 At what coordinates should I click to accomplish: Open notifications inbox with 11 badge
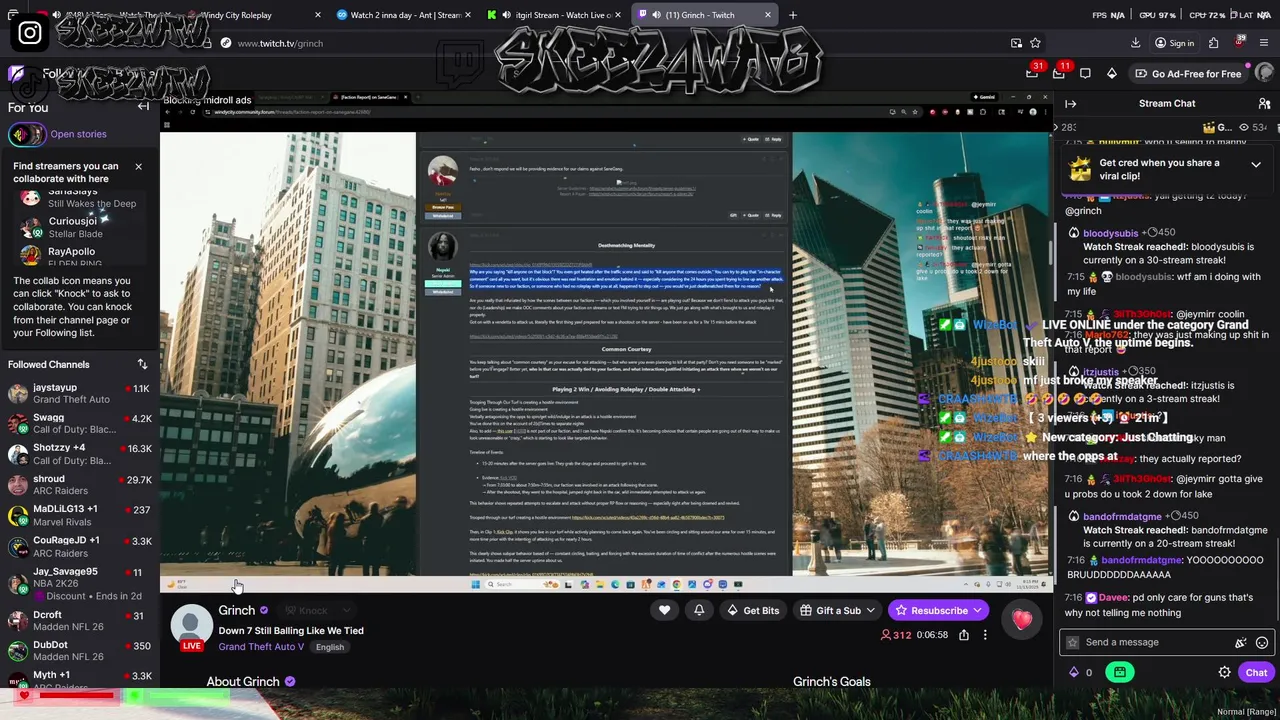[1060, 73]
